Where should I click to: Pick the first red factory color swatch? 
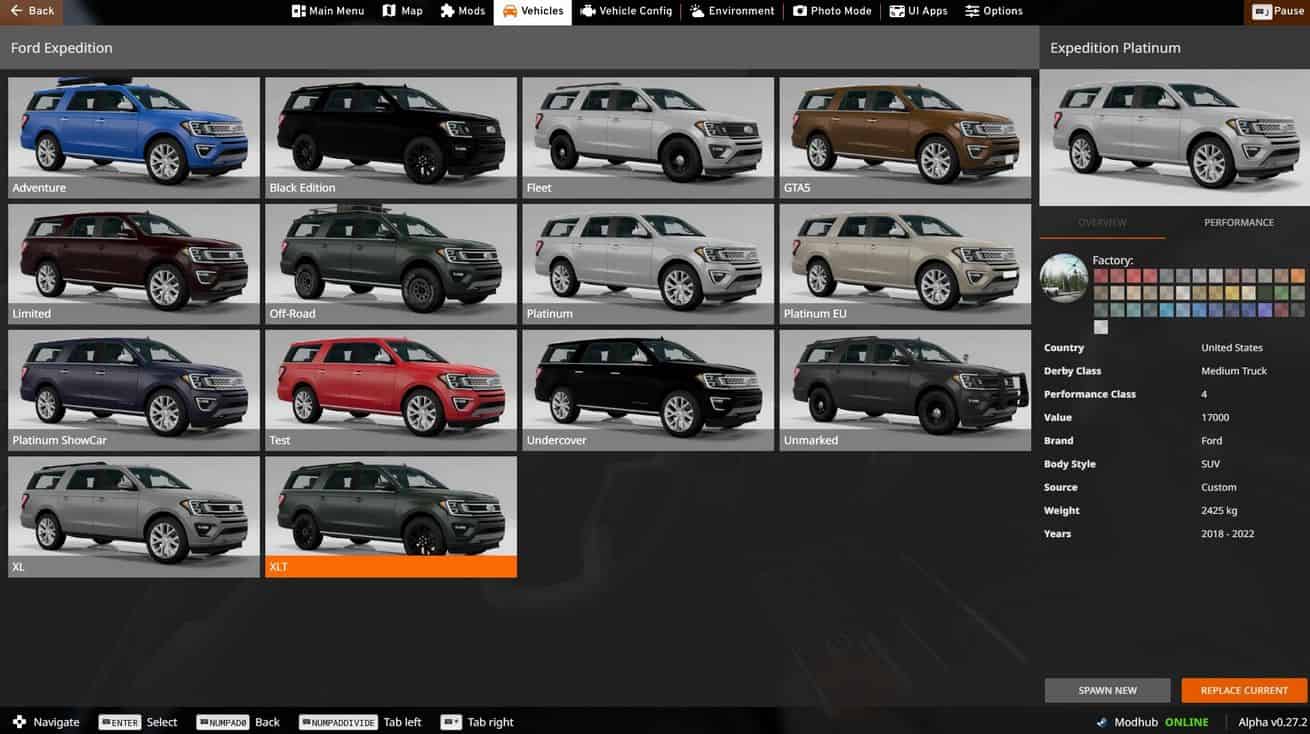click(x=1101, y=276)
